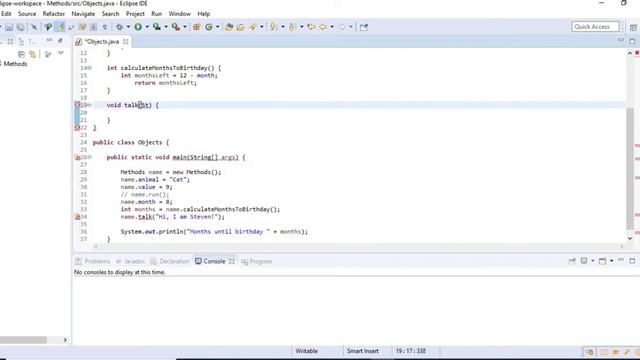Switch to the Problems tab
The width and height of the screenshot is (640, 360).
click(x=93, y=261)
